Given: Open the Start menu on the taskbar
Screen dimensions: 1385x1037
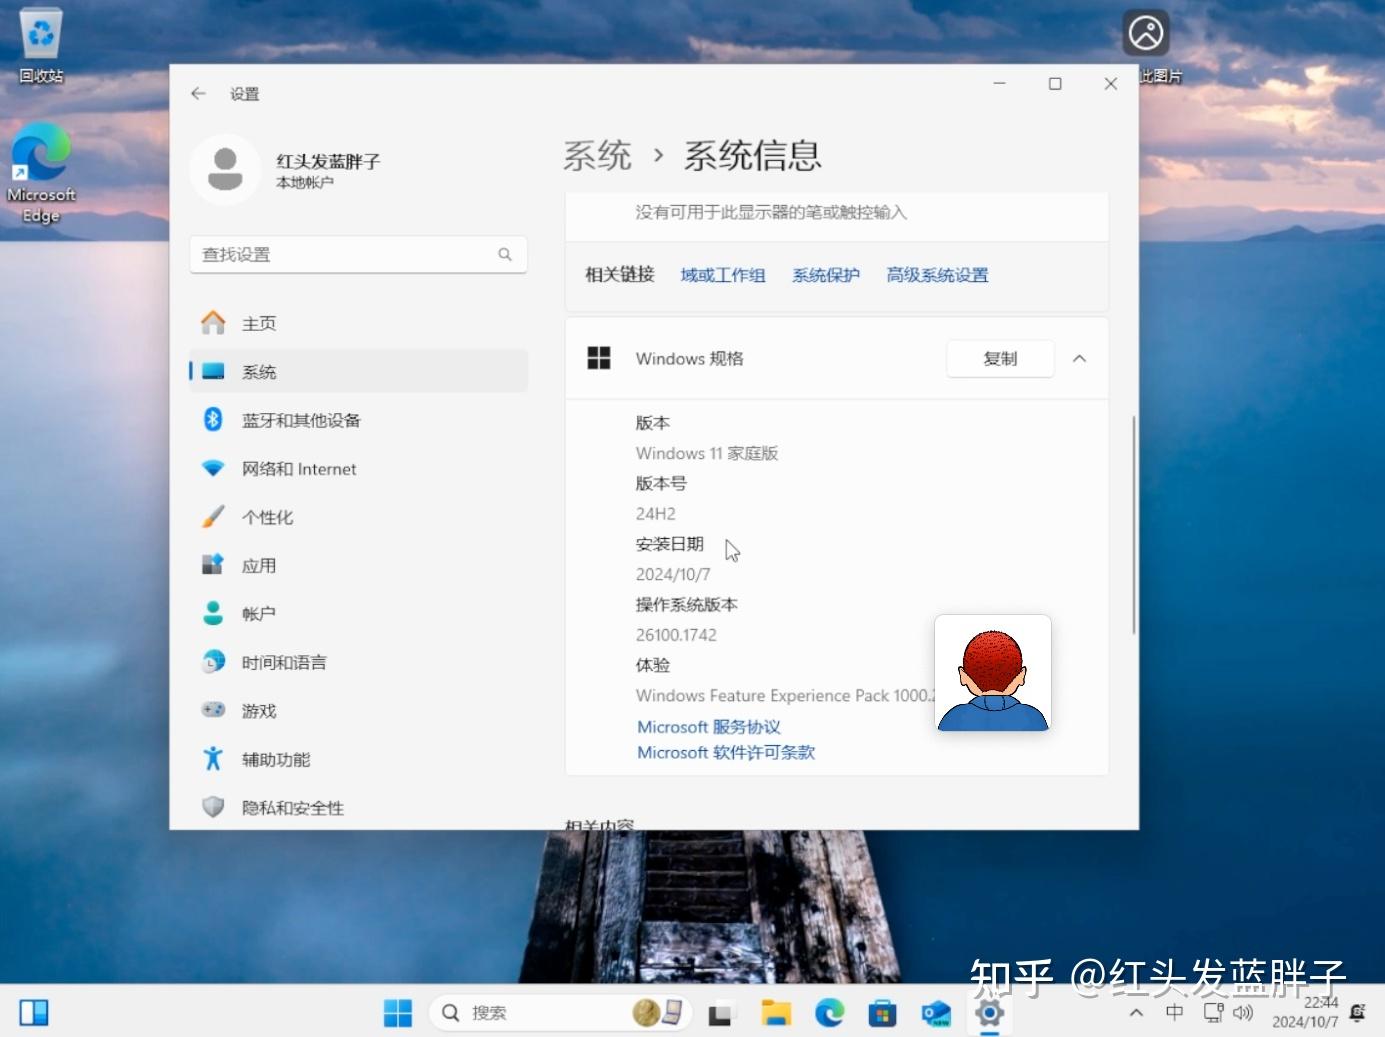Looking at the screenshot, I should pyautogui.click(x=398, y=1013).
